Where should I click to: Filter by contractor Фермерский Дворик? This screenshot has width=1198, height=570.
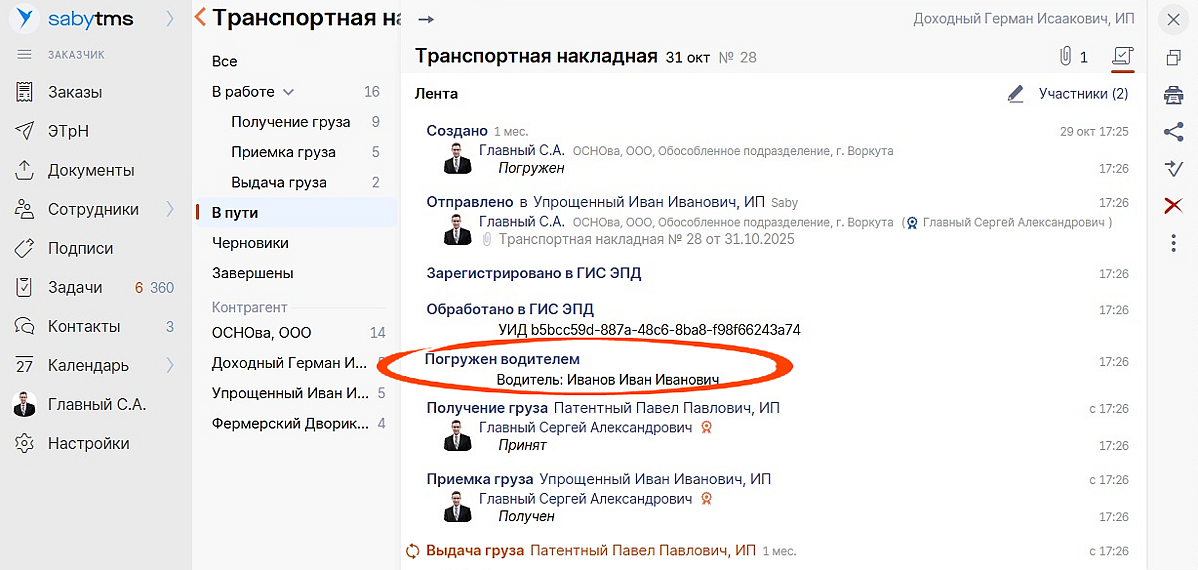pos(290,424)
